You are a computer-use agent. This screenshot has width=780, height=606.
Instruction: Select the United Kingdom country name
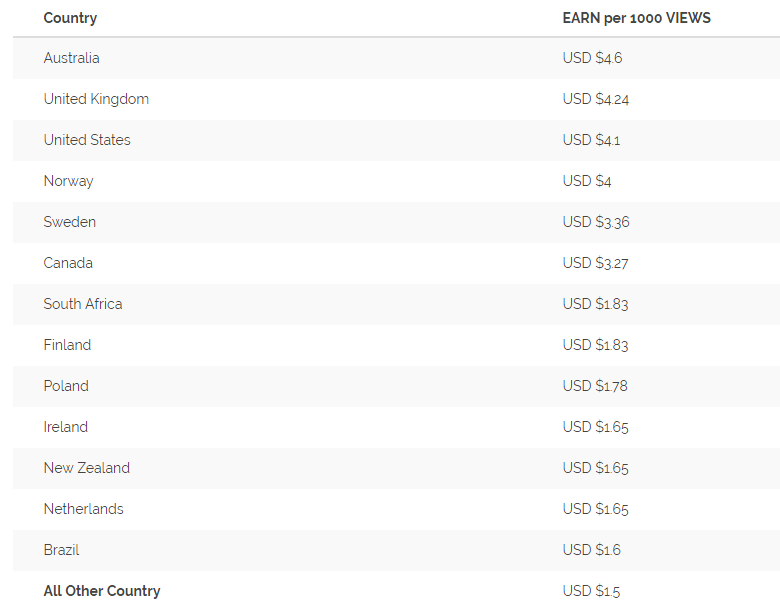click(96, 99)
